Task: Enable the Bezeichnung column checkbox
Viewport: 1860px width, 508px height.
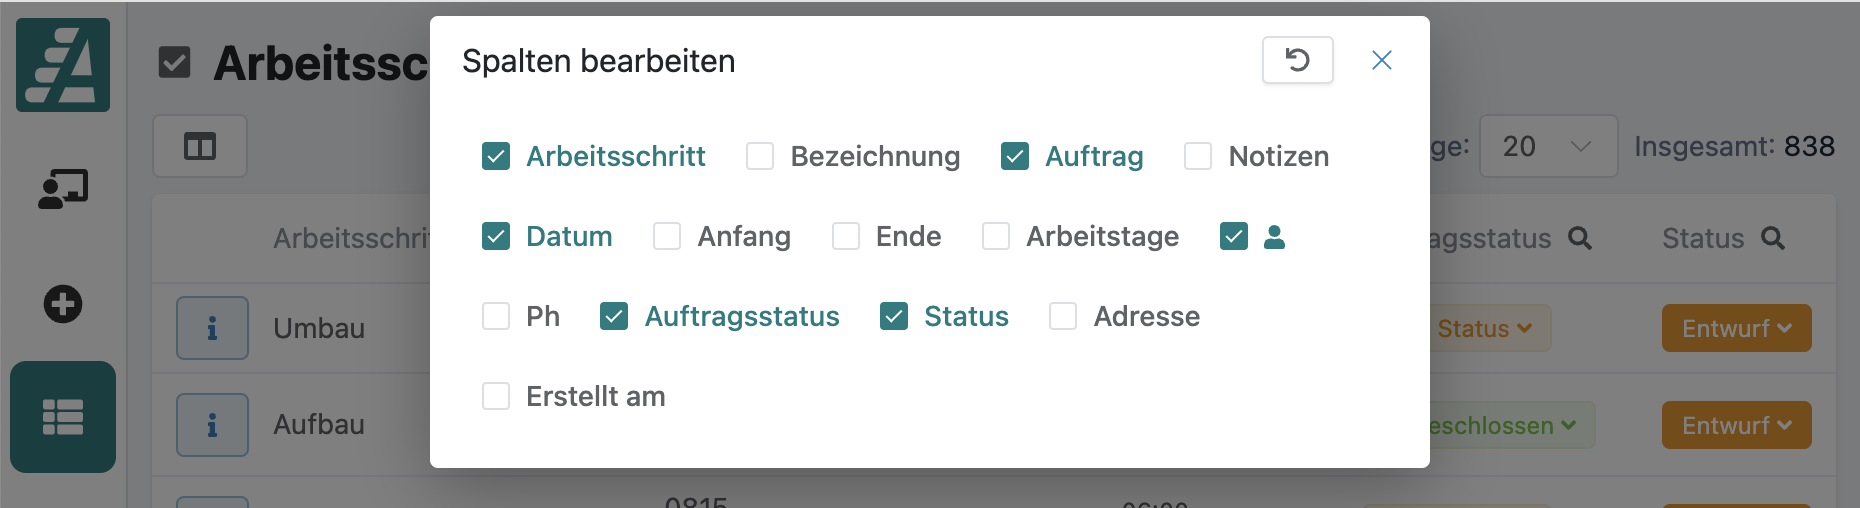Action: (x=760, y=156)
